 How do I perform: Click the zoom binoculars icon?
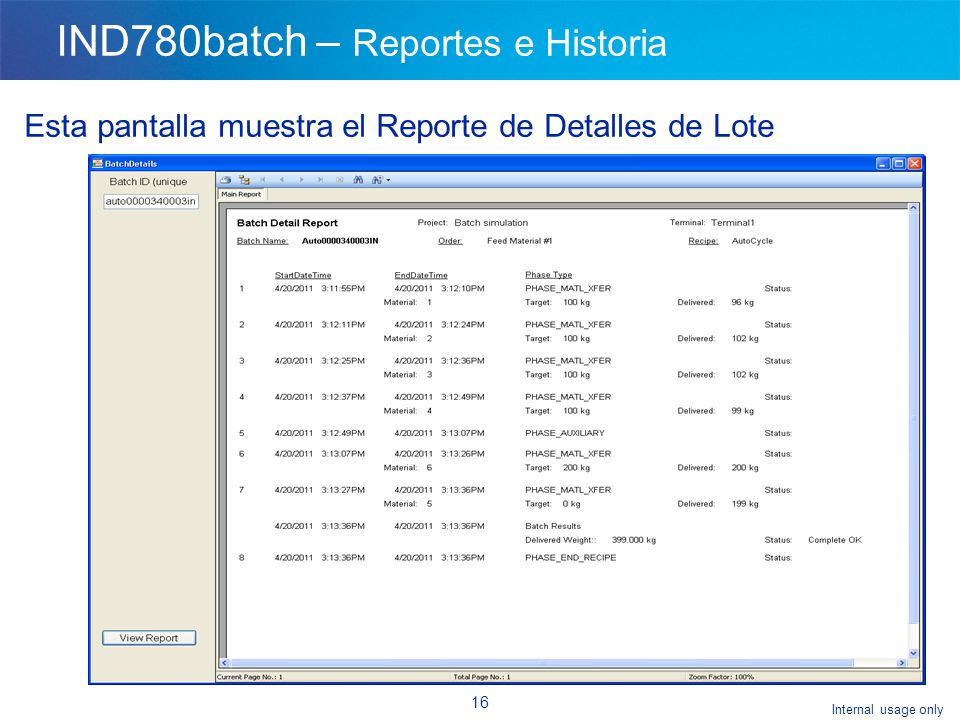tap(377, 180)
